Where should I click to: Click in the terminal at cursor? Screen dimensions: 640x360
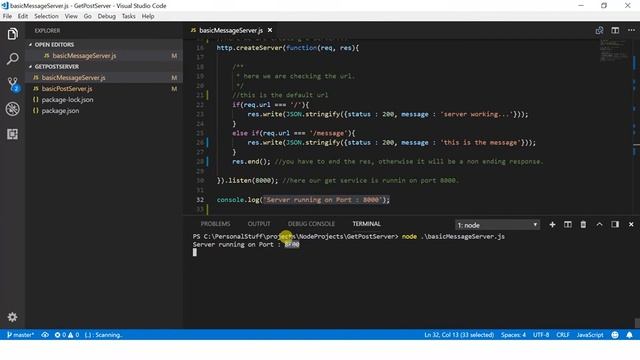[x=195, y=252]
